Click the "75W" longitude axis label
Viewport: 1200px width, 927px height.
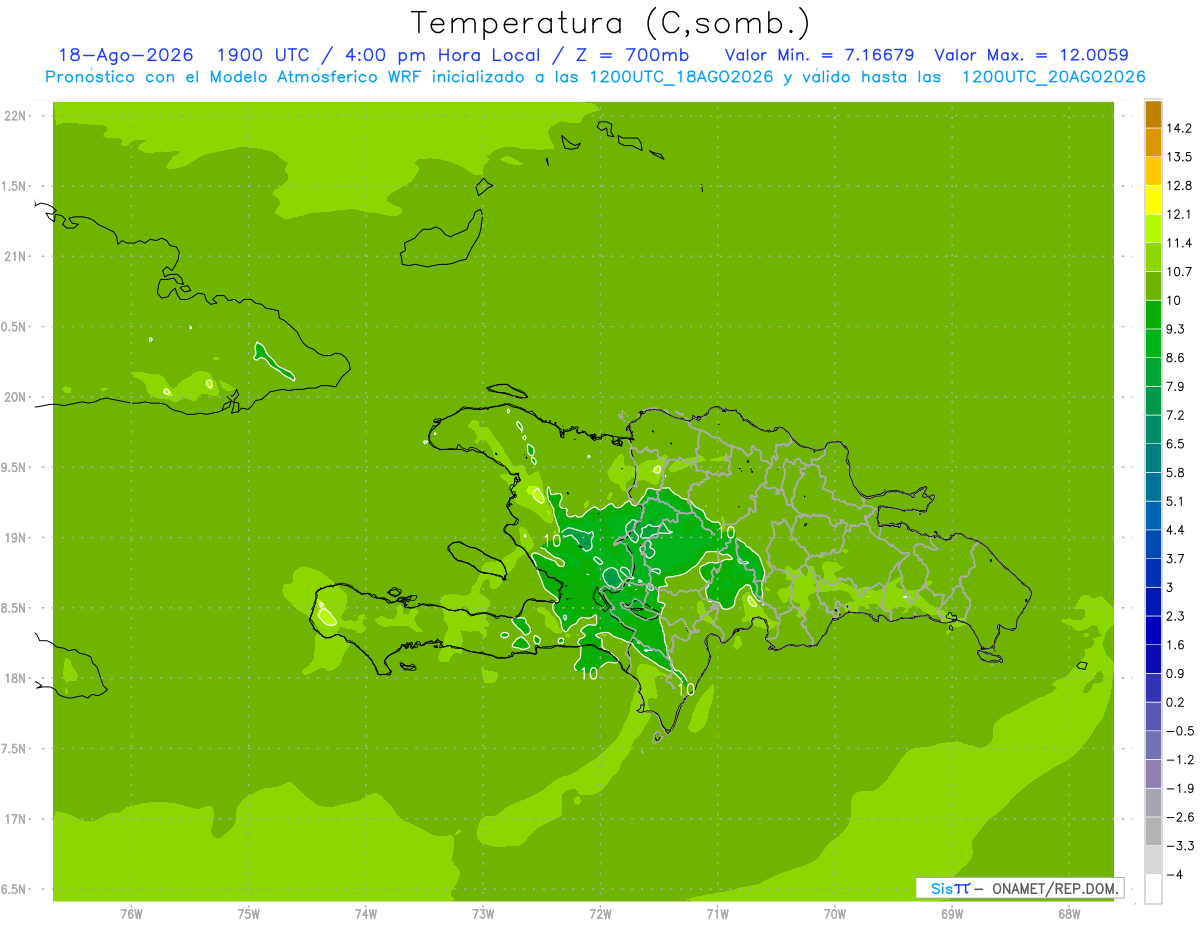point(249,915)
